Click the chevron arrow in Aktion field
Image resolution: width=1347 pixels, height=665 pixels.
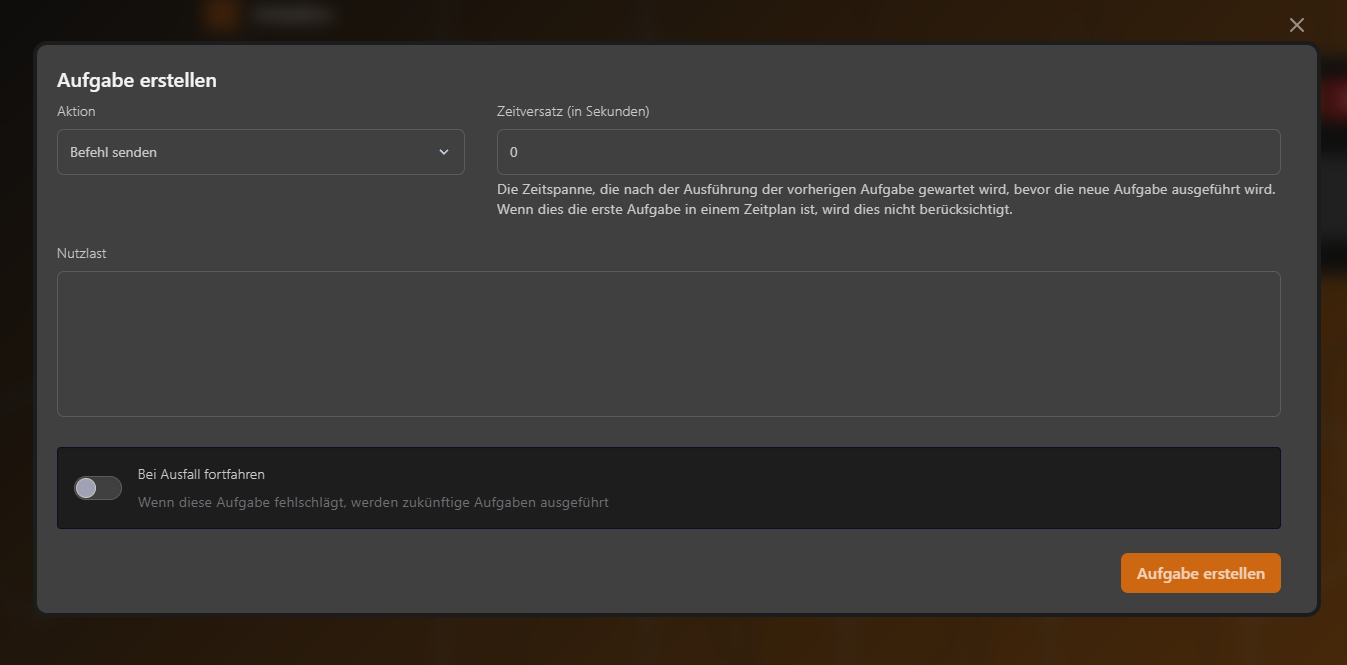coord(444,152)
